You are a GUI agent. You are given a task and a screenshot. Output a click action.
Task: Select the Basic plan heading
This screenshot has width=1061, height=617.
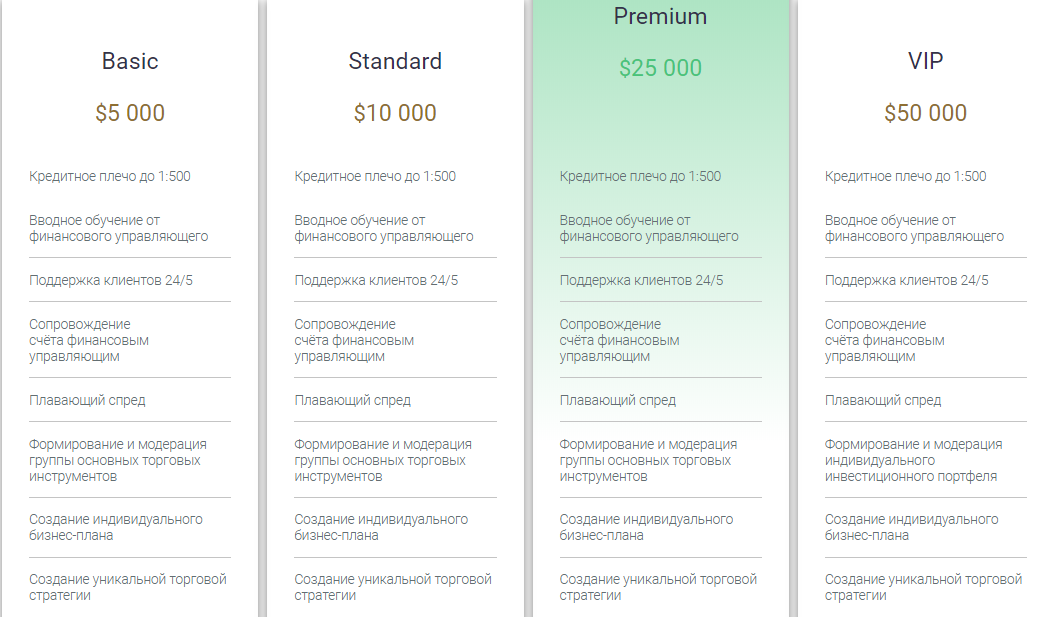pyautogui.click(x=130, y=61)
